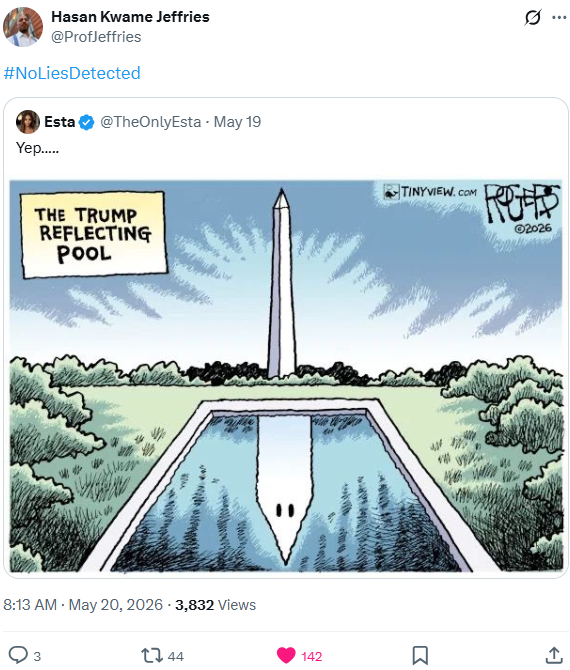570x670 pixels.
Task: Toggle the pink heart like button
Action: 286,655
